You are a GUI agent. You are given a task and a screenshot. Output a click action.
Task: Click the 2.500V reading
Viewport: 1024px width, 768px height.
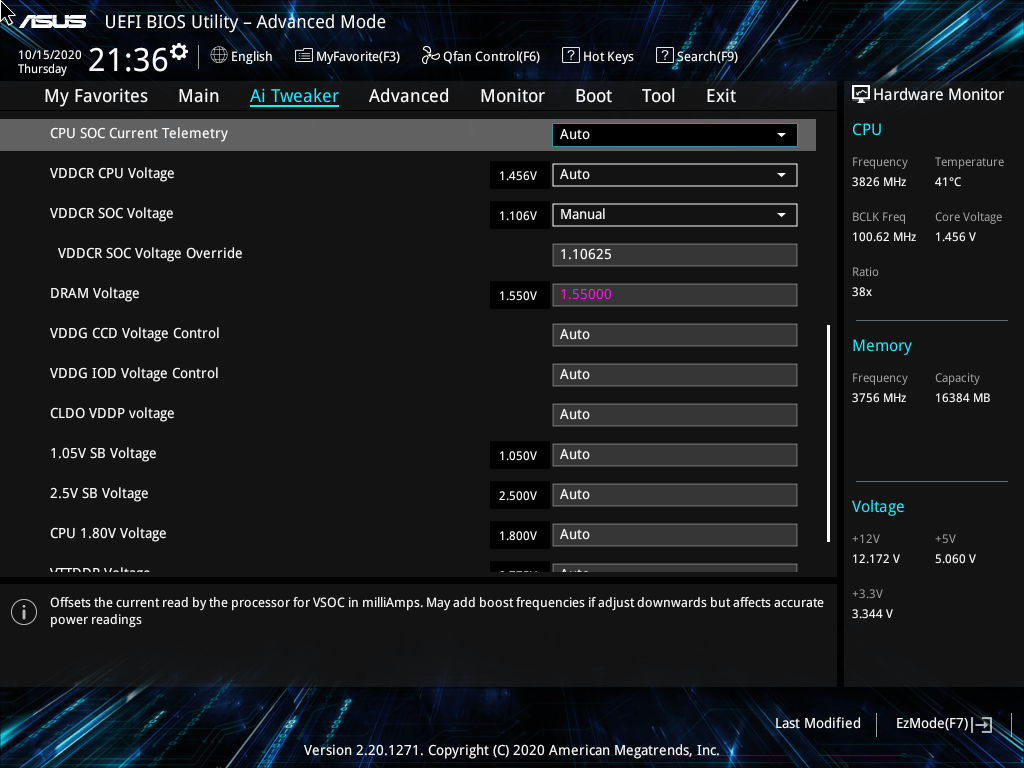point(518,496)
